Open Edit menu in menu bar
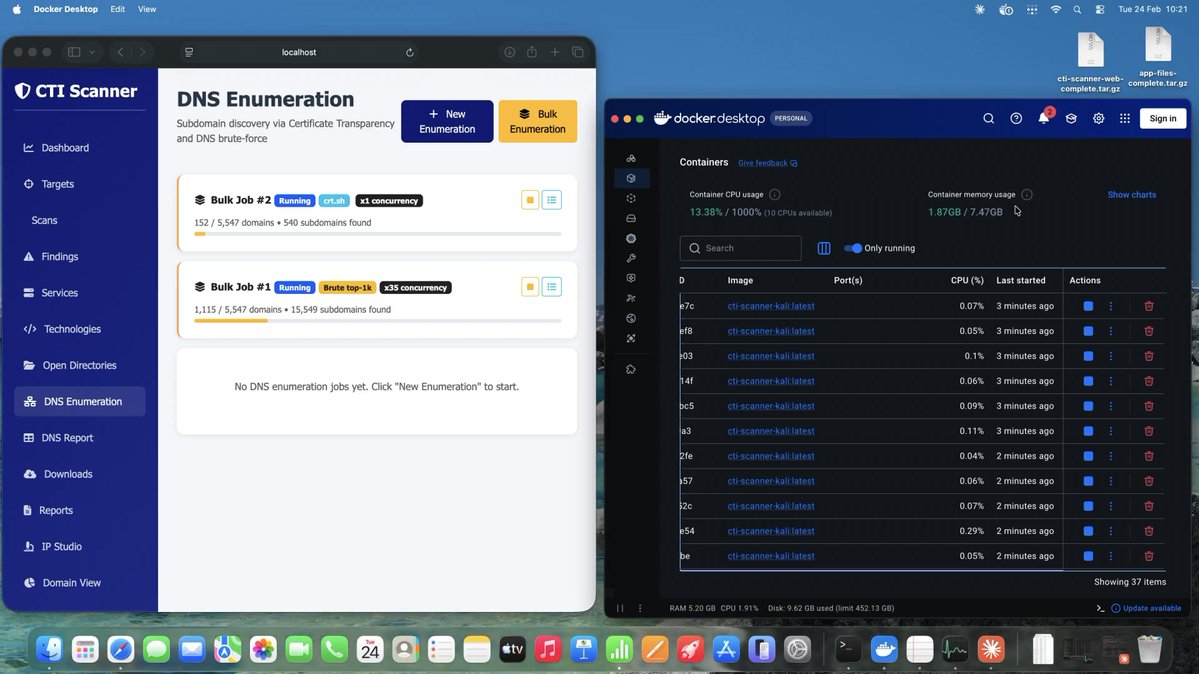Screen dimensions: 1199x674 pos(117,9)
